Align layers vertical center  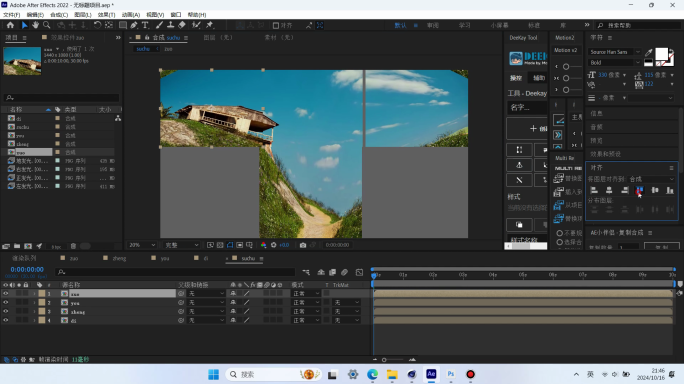pos(655,190)
